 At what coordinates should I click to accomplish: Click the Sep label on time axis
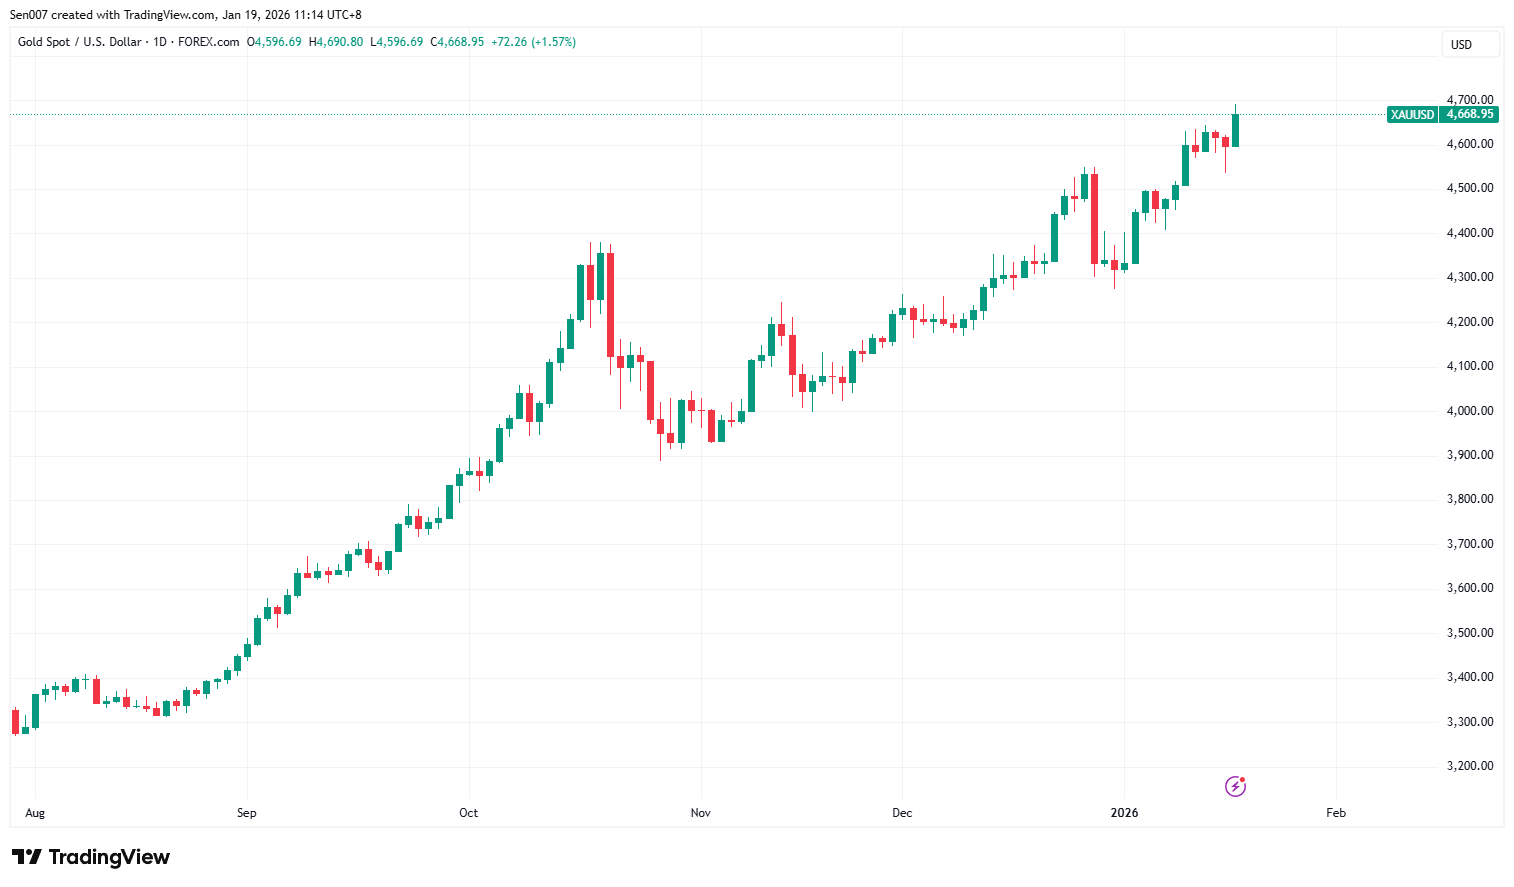(247, 813)
